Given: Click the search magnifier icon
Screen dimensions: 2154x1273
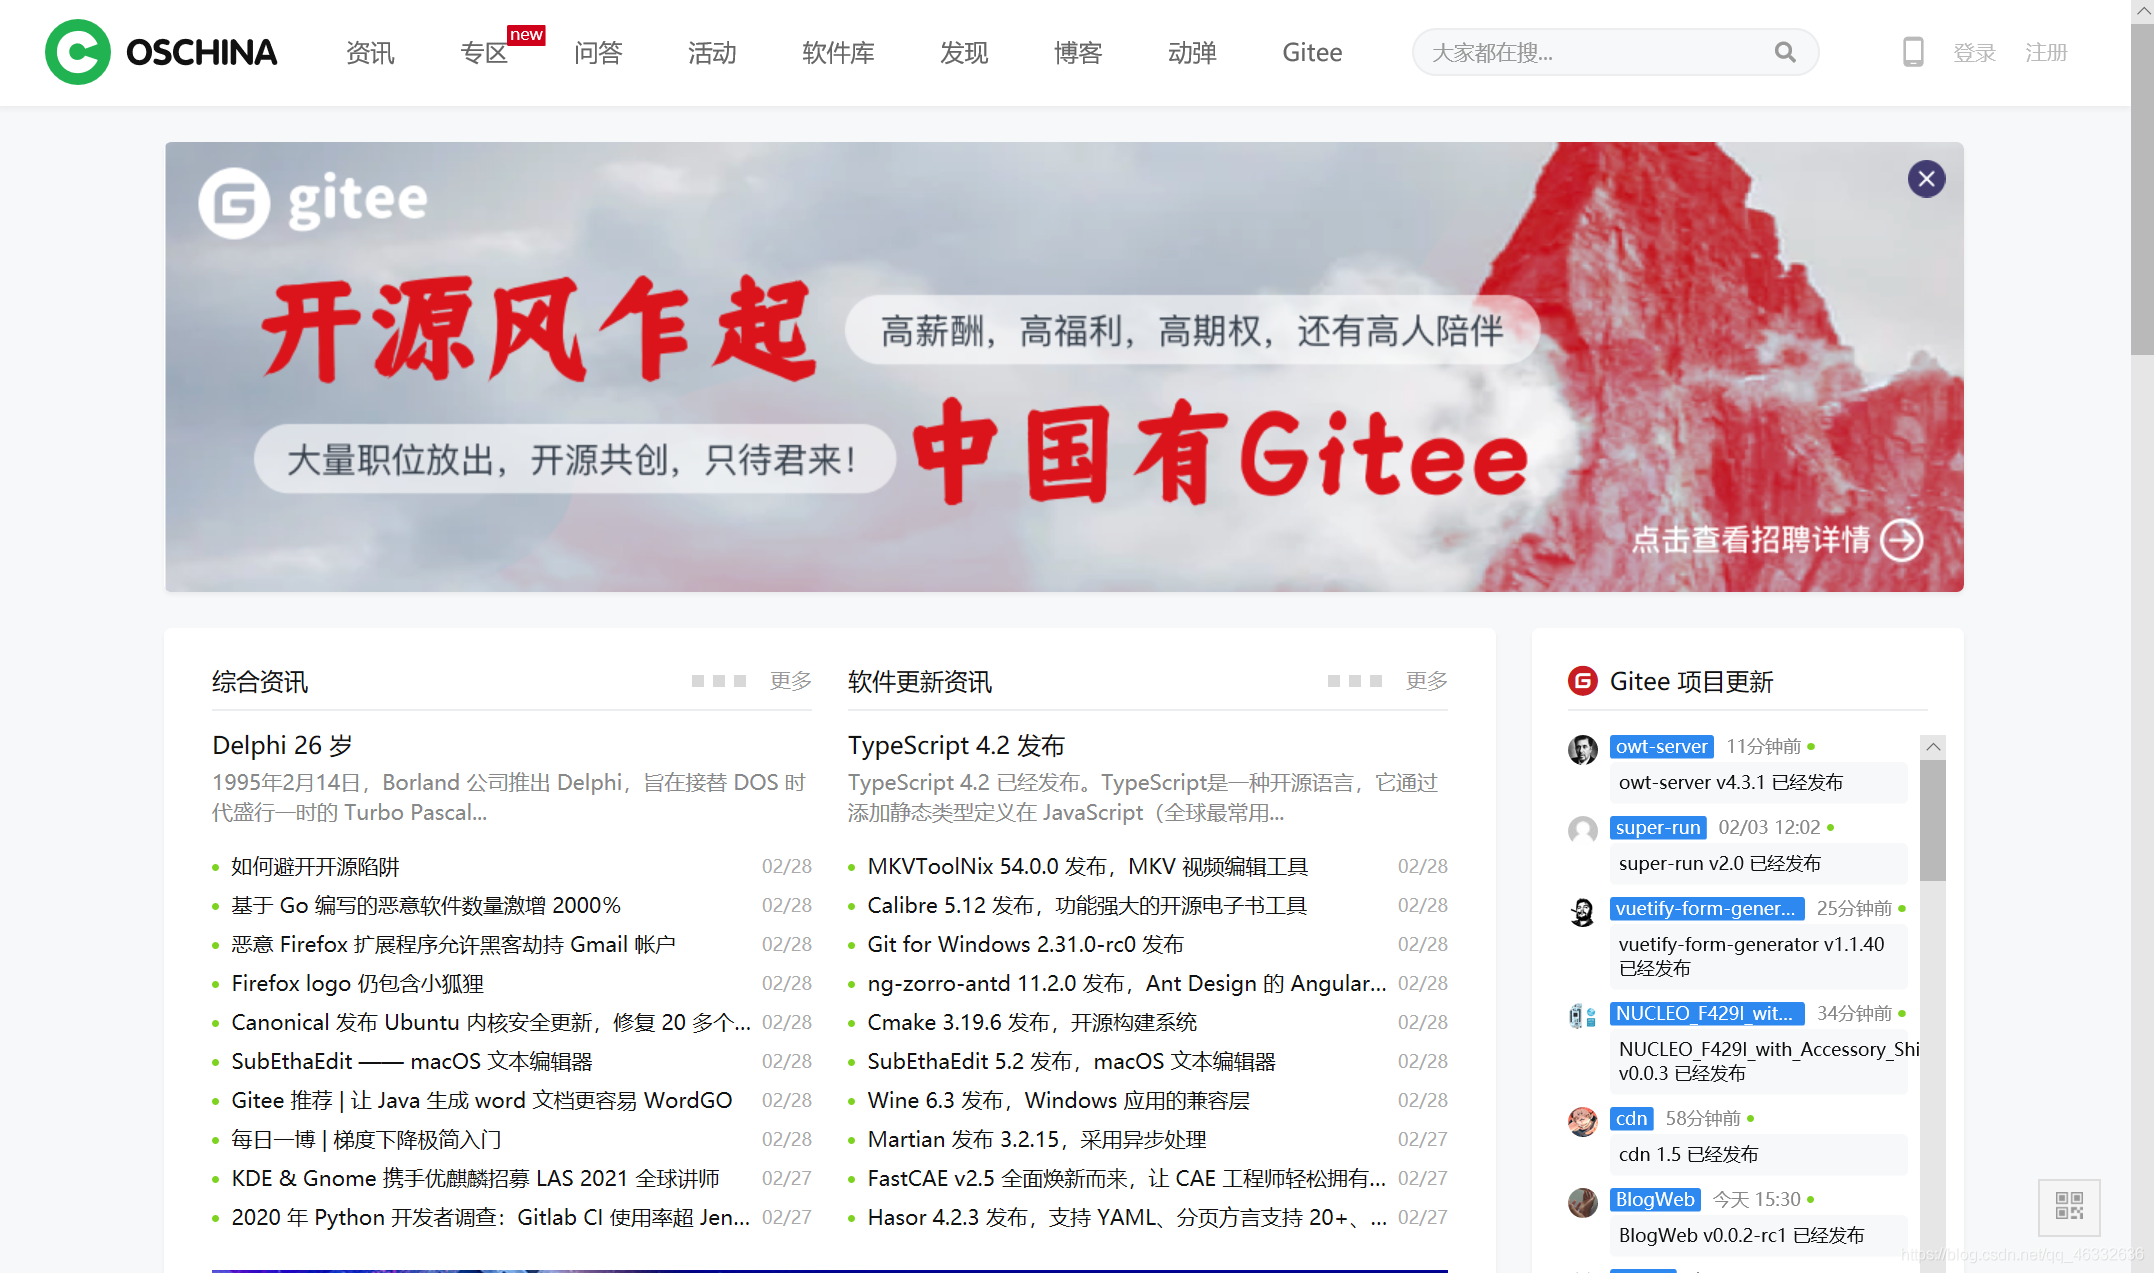Looking at the screenshot, I should (x=1785, y=52).
